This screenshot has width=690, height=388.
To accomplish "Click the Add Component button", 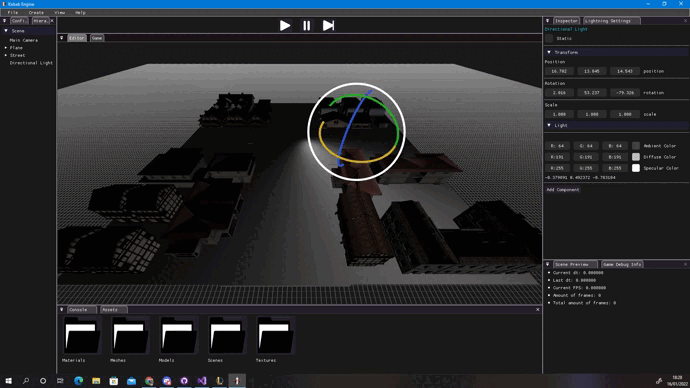I will point(563,190).
